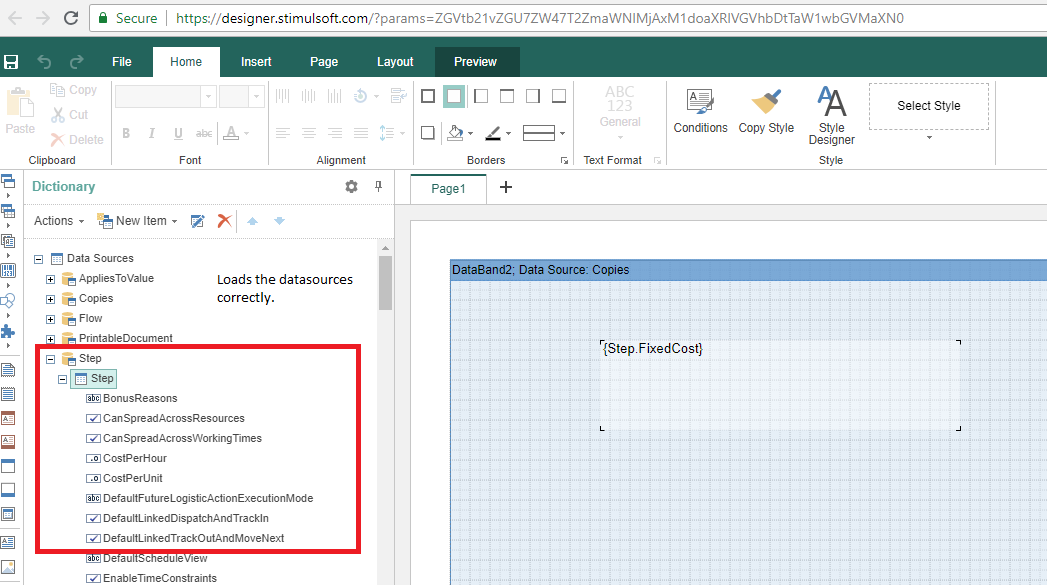This screenshot has width=1047, height=586.
Task: Toggle the shadow border icon
Action: click(x=428, y=133)
